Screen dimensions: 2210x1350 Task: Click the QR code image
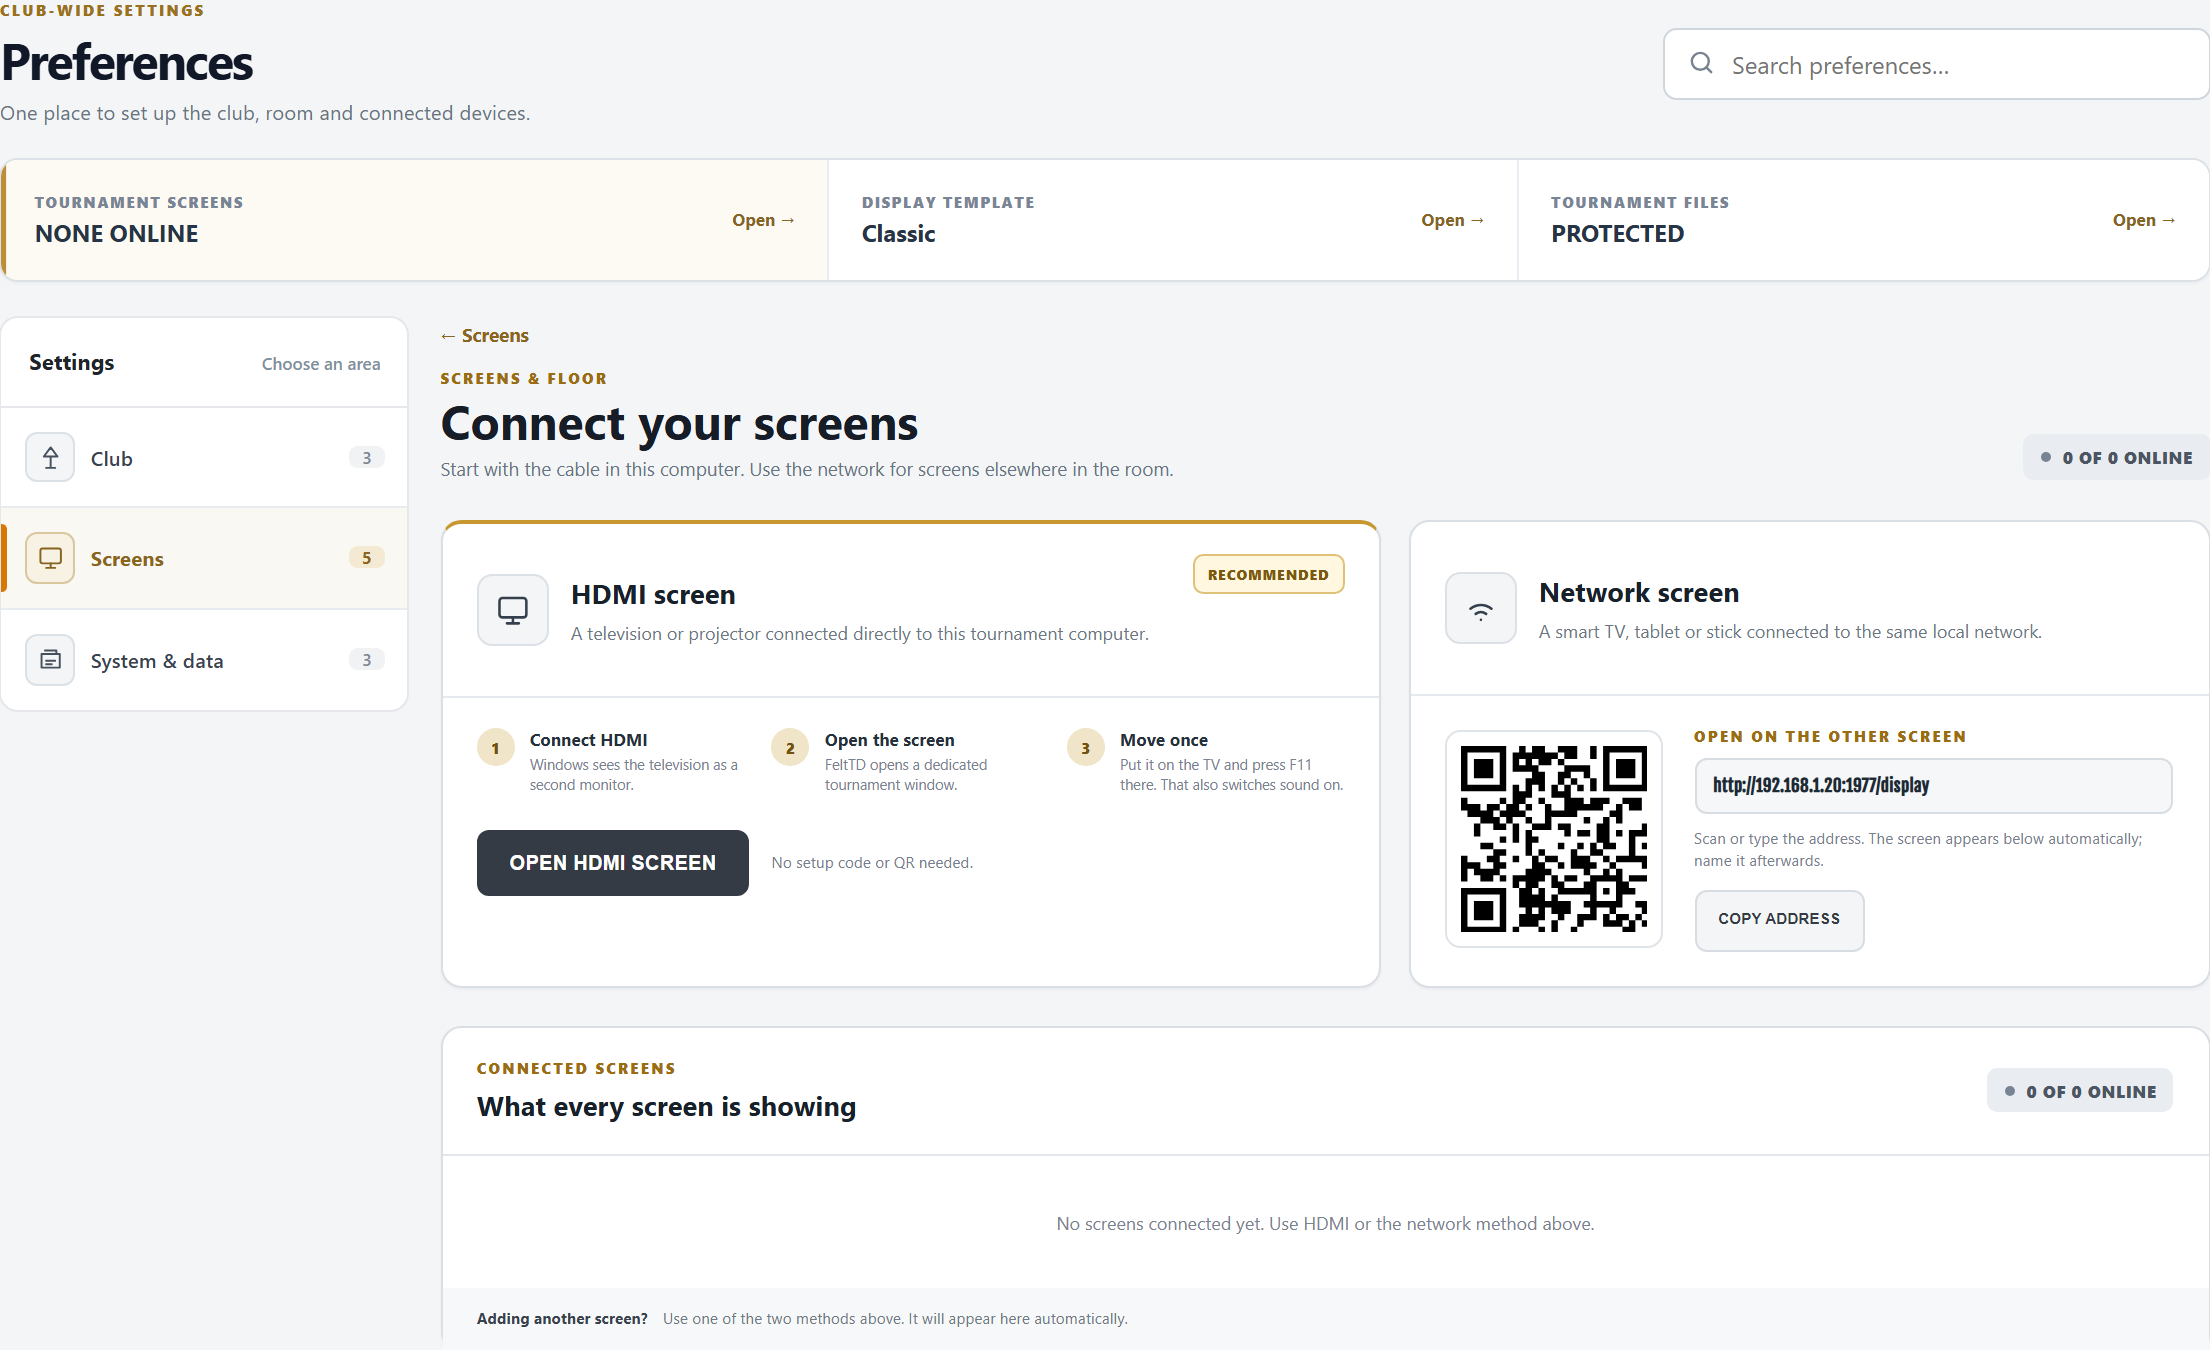[1554, 839]
